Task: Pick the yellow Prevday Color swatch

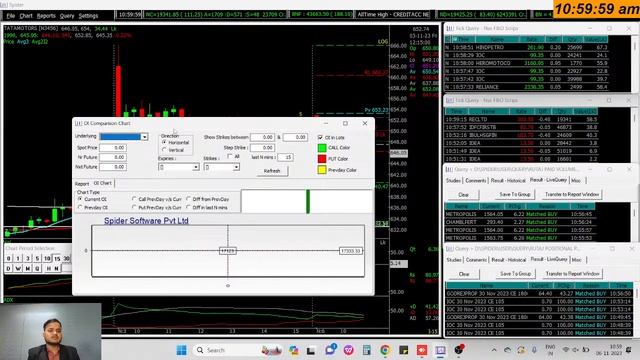Action: pyautogui.click(x=322, y=170)
